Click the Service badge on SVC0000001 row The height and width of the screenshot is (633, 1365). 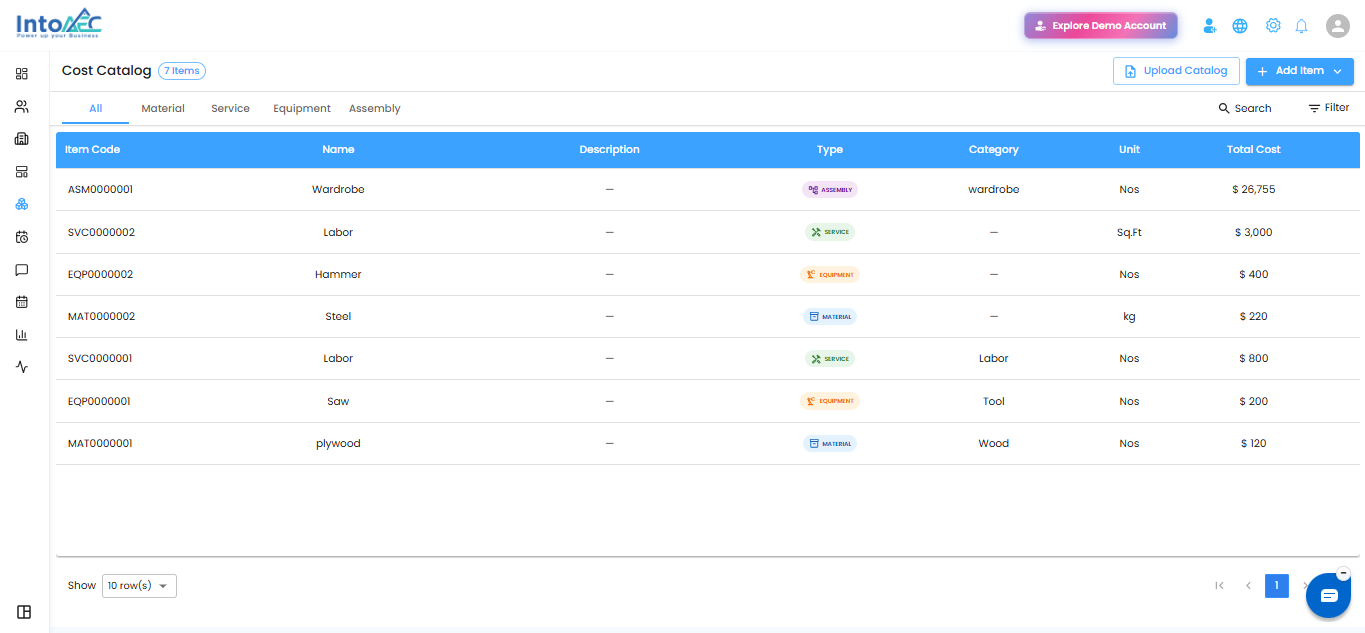(830, 359)
